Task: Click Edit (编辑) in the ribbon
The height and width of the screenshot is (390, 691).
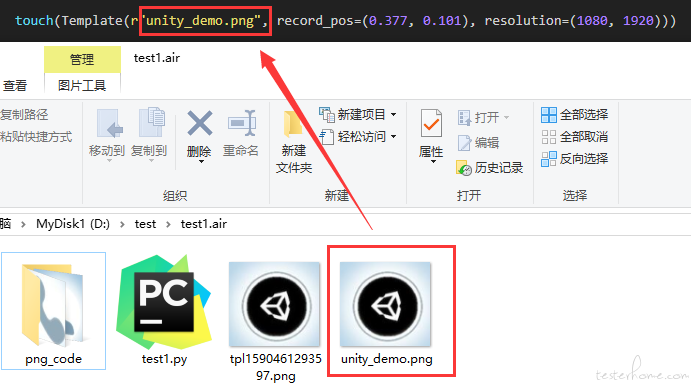Action: (478, 142)
